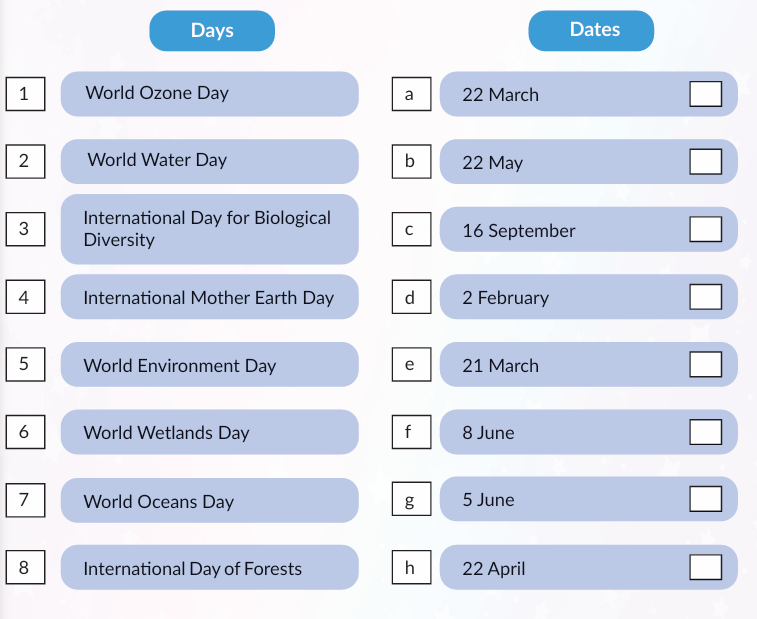Viewport: 757px width, 619px height.
Task: Click the International Day of Forests item
Action: click(209, 568)
